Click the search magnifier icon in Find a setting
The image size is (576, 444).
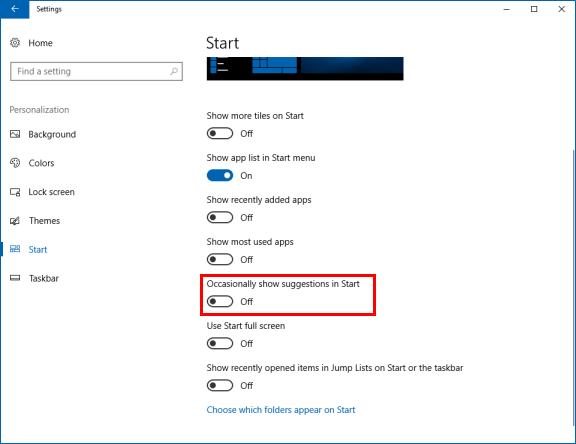(174, 71)
